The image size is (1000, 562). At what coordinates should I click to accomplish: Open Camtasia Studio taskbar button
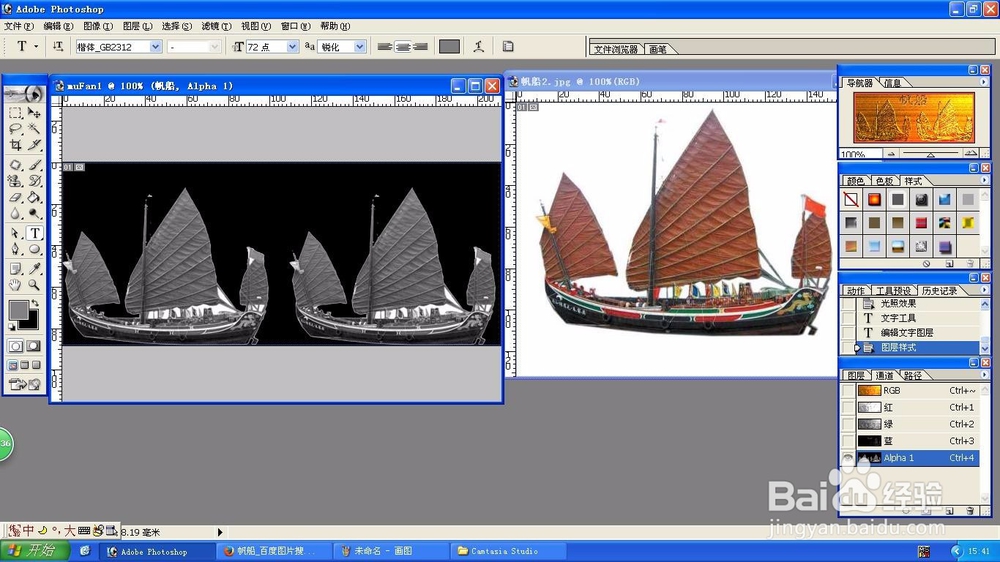pyautogui.click(x=508, y=551)
